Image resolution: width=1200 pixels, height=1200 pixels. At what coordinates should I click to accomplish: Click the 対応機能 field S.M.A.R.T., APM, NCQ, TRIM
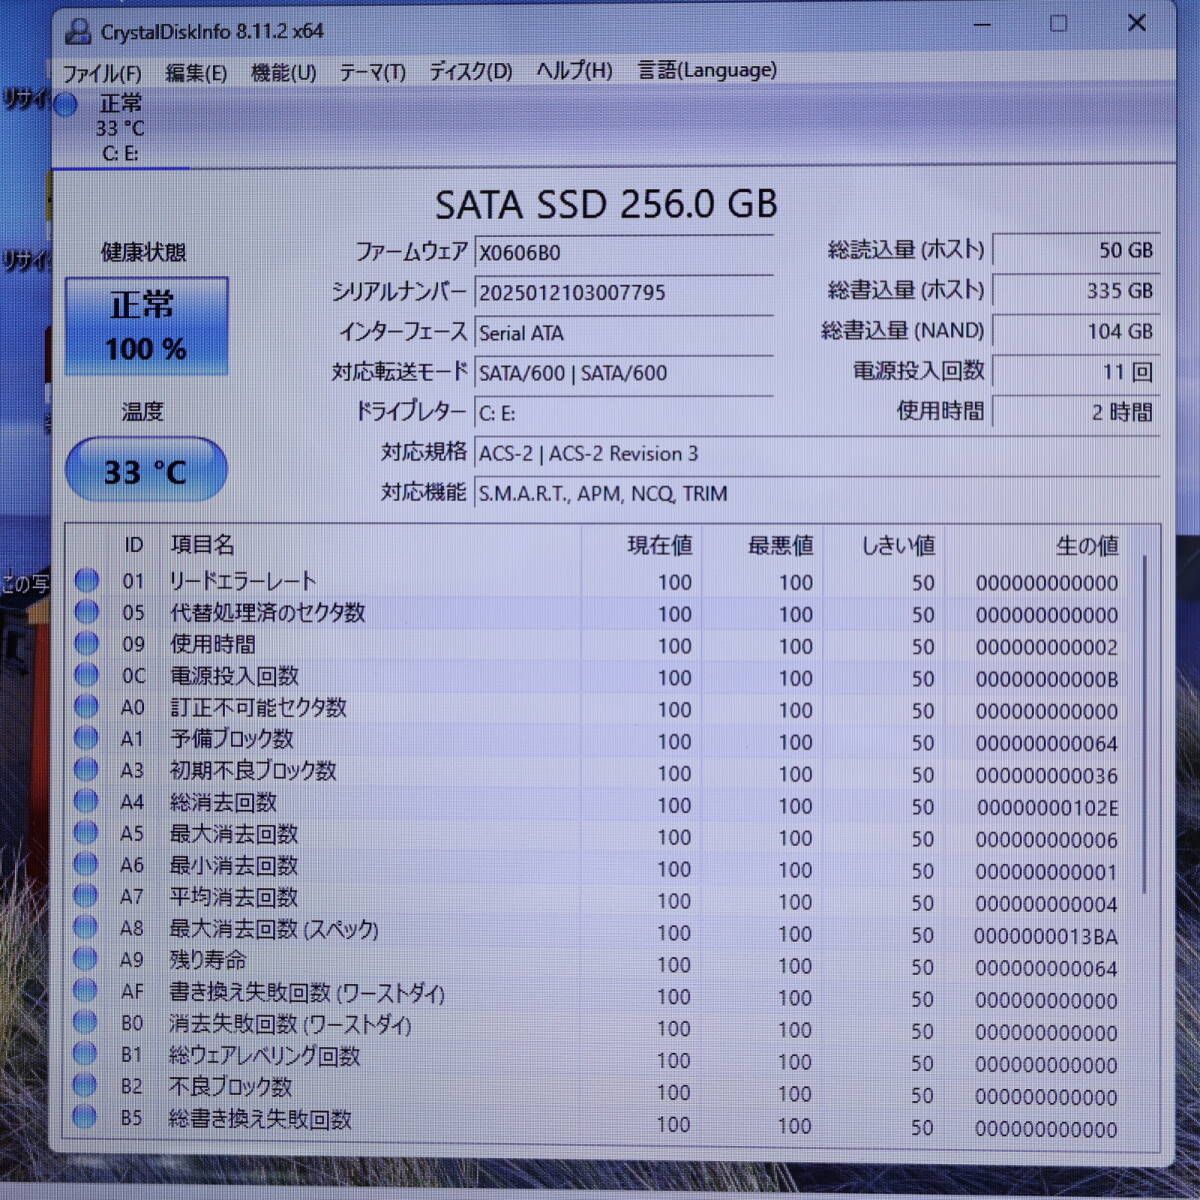817,493
